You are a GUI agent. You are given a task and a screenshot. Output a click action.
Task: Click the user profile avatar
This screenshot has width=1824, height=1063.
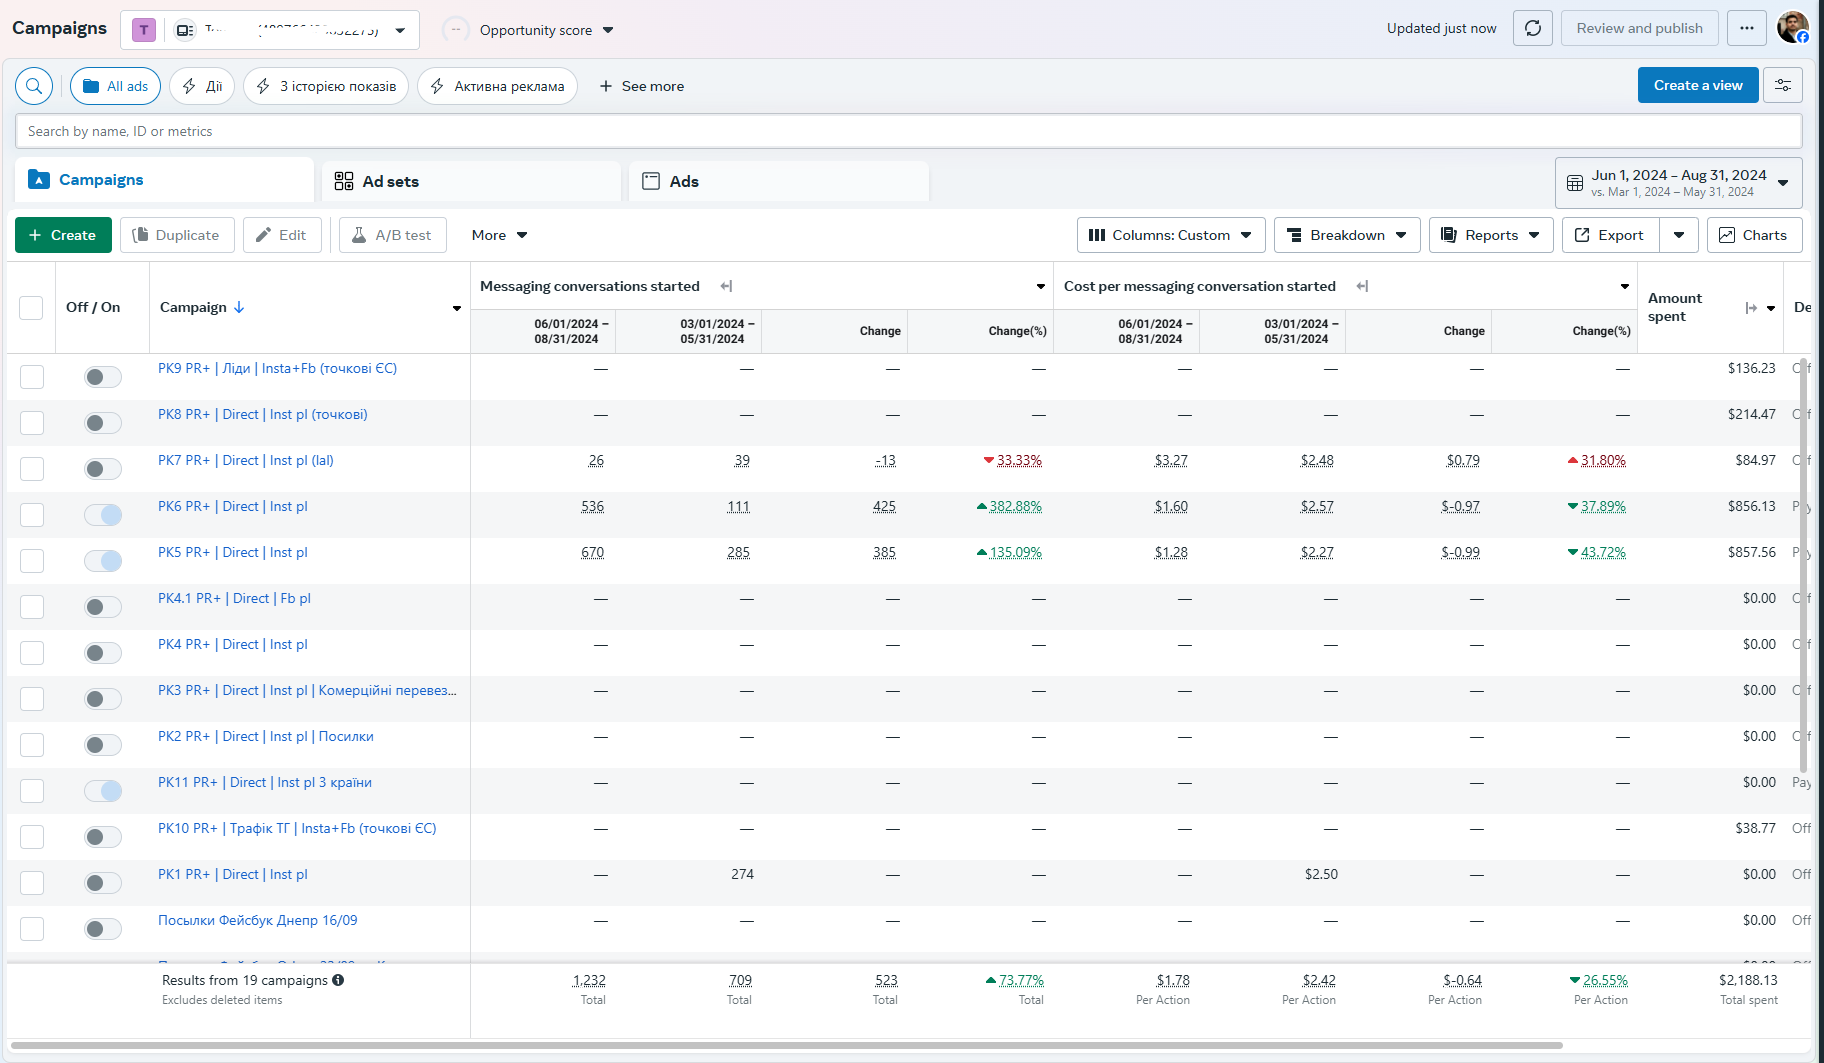1792,27
